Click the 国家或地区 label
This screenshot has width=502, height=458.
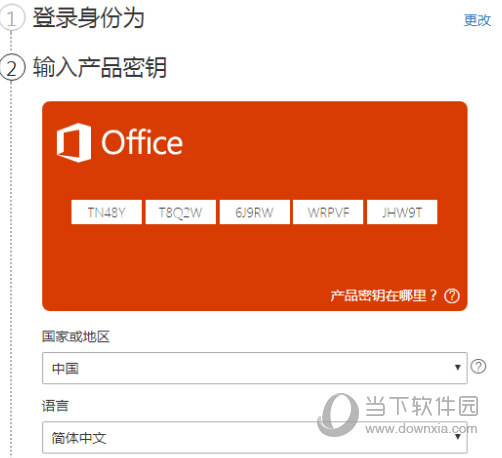[76, 337]
